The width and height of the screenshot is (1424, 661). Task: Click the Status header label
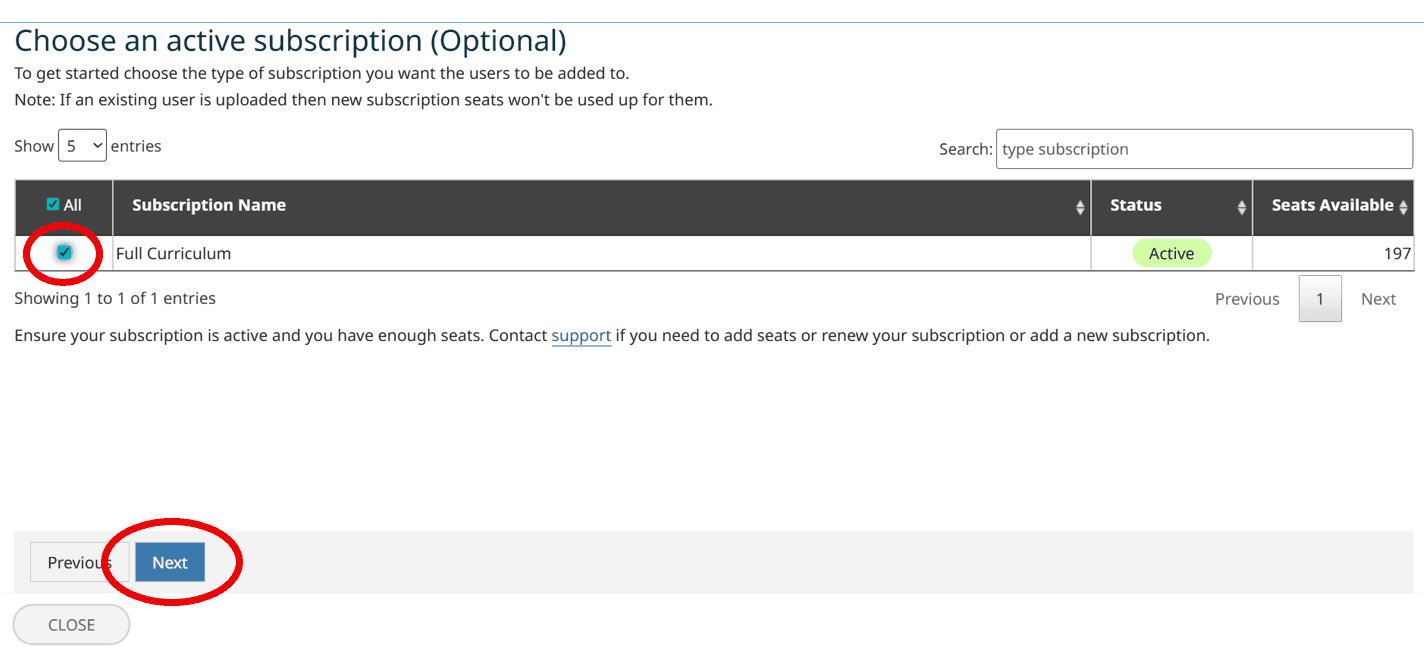coord(1136,205)
